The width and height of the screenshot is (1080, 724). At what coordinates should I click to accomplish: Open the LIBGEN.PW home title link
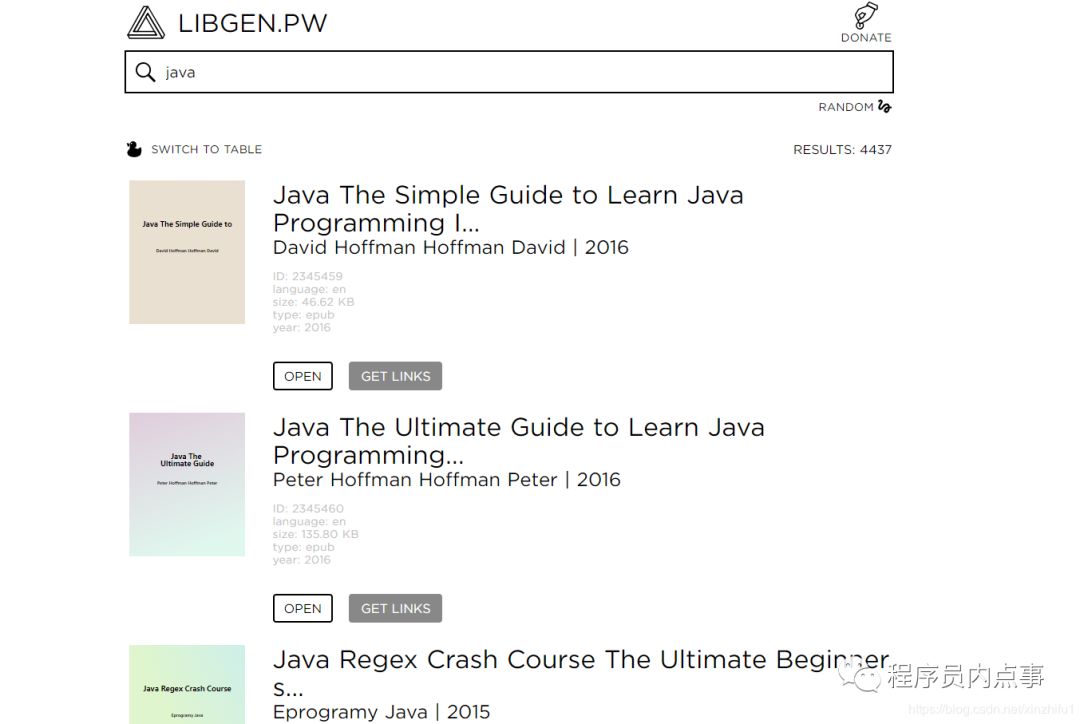pyautogui.click(x=253, y=23)
